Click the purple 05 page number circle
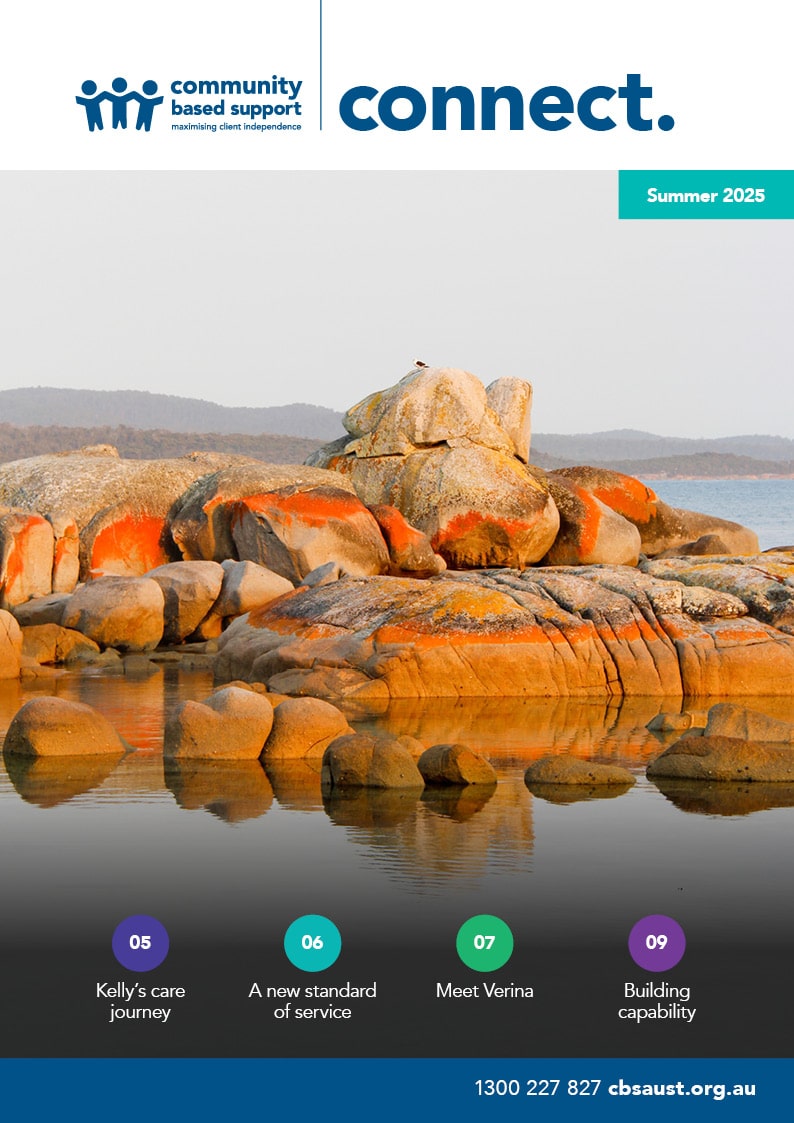The width and height of the screenshot is (794, 1123). 140,943
